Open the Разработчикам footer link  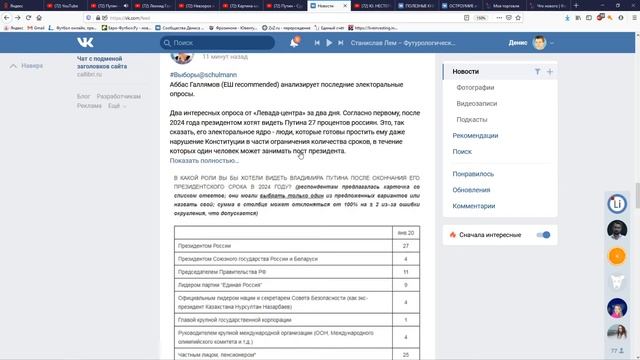(x=119, y=96)
